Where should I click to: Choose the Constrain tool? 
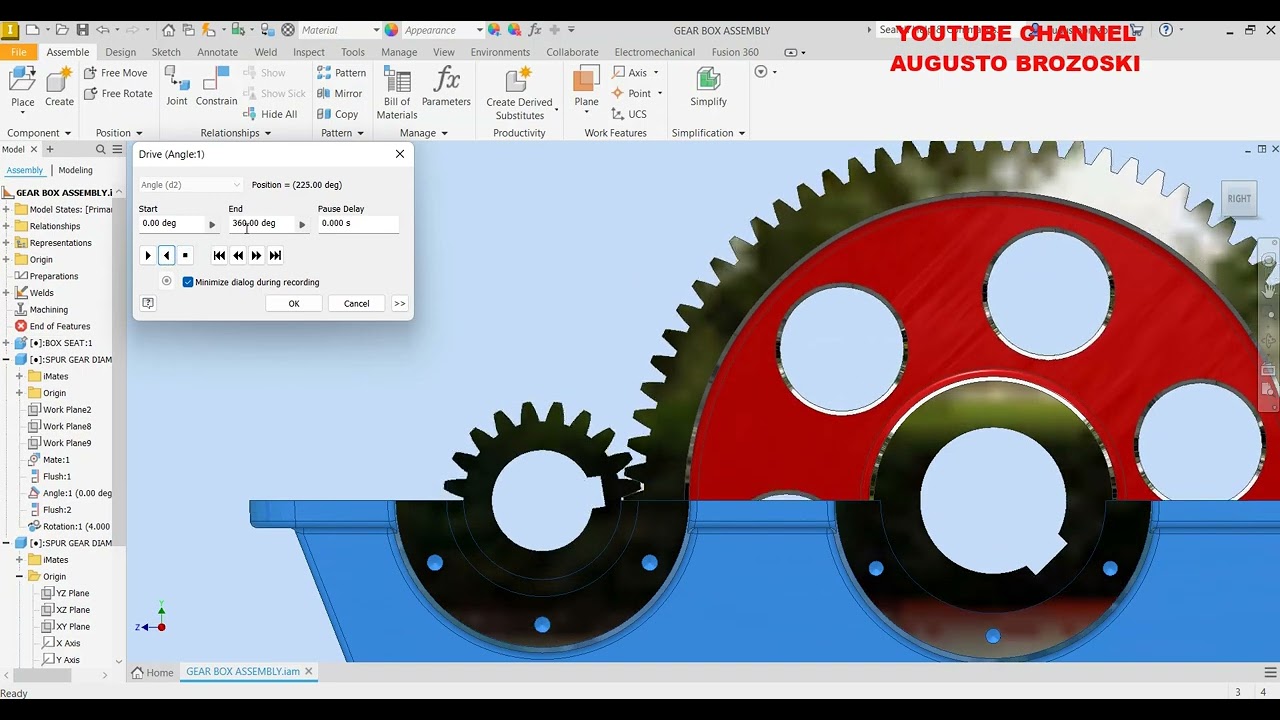coord(216,88)
